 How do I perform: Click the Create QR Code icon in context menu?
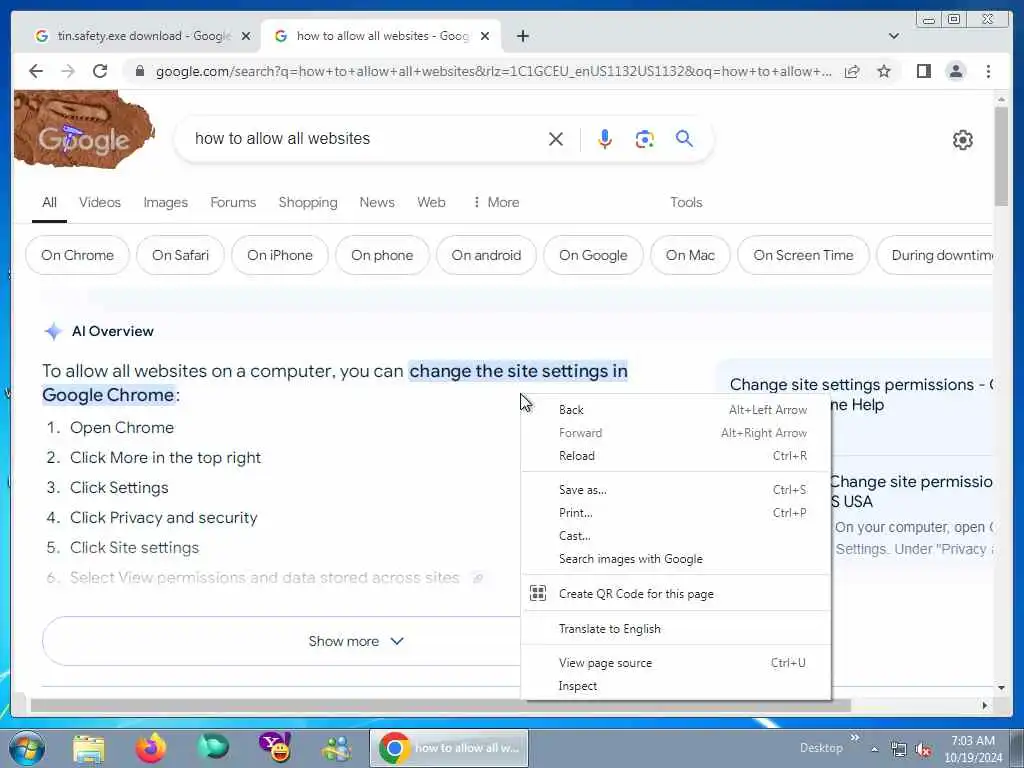(x=537, y=593)
